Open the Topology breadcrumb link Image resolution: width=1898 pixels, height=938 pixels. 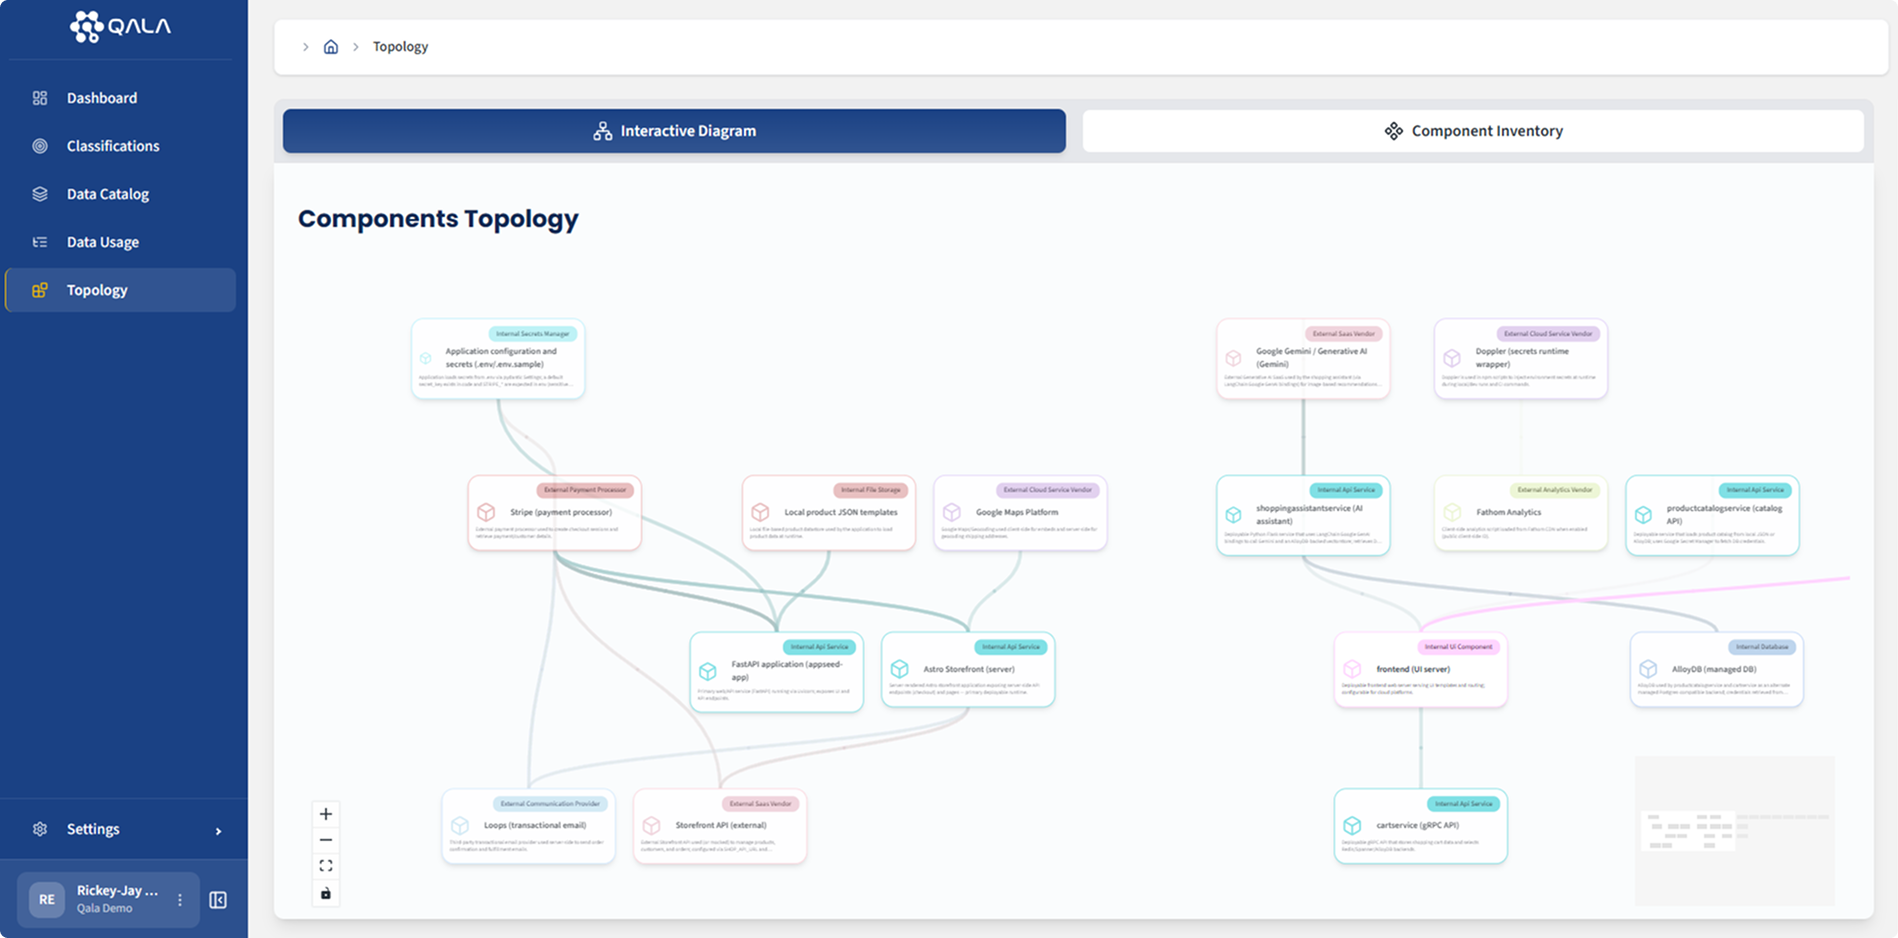point(400,46)
